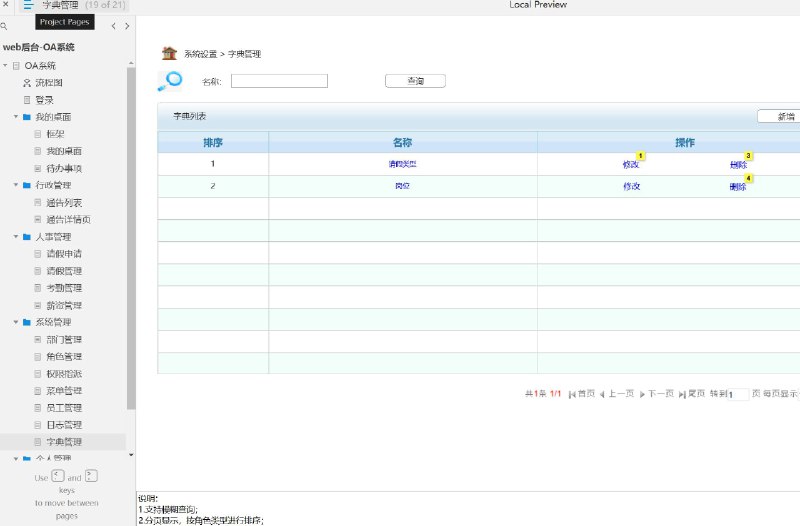Image resolution: width=800 pixels, height=526 pixels.
Task: Collapse the 人事管理 folder
Action: [16, 236]
